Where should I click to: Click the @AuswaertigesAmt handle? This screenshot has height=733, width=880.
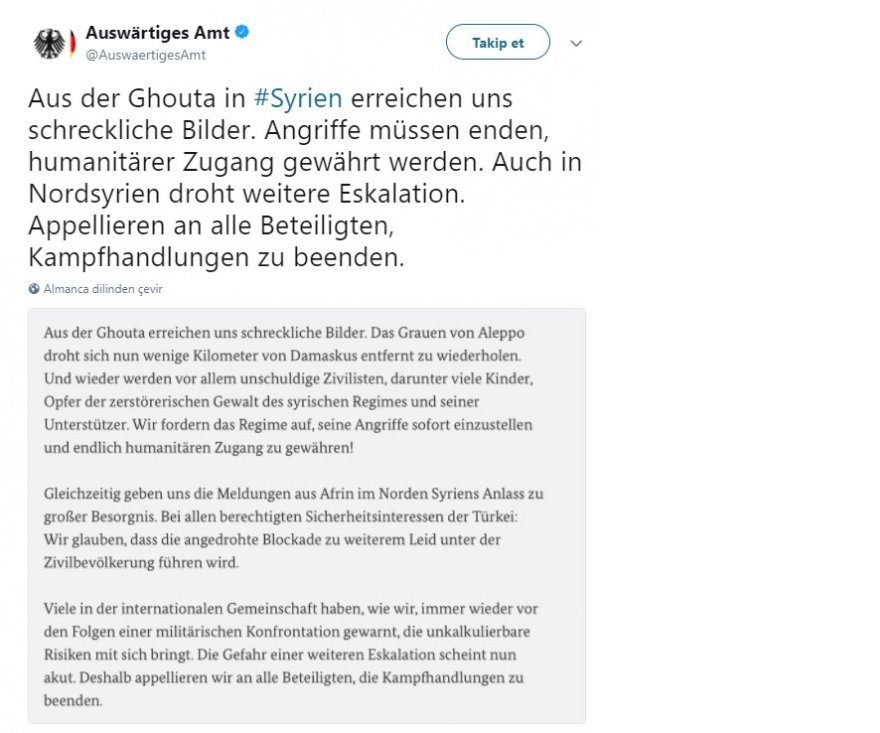tap(146, 55)
